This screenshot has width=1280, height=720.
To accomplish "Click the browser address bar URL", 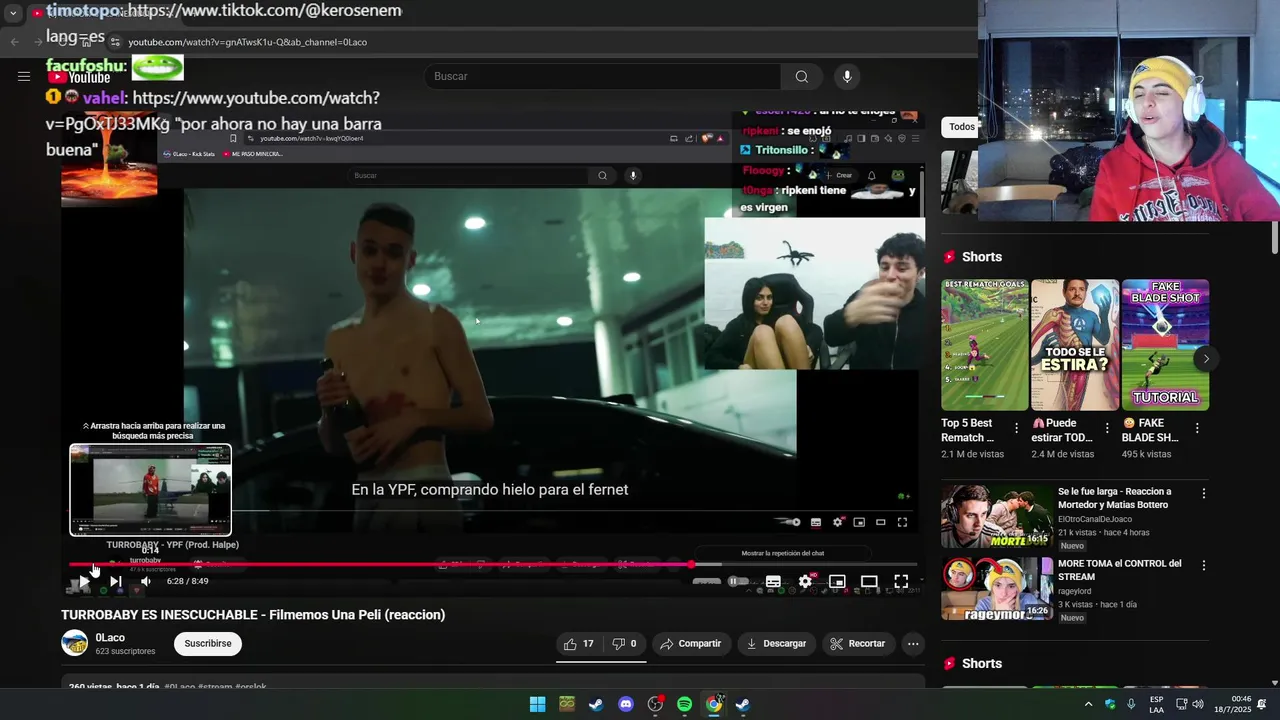I will coord(248,42).
